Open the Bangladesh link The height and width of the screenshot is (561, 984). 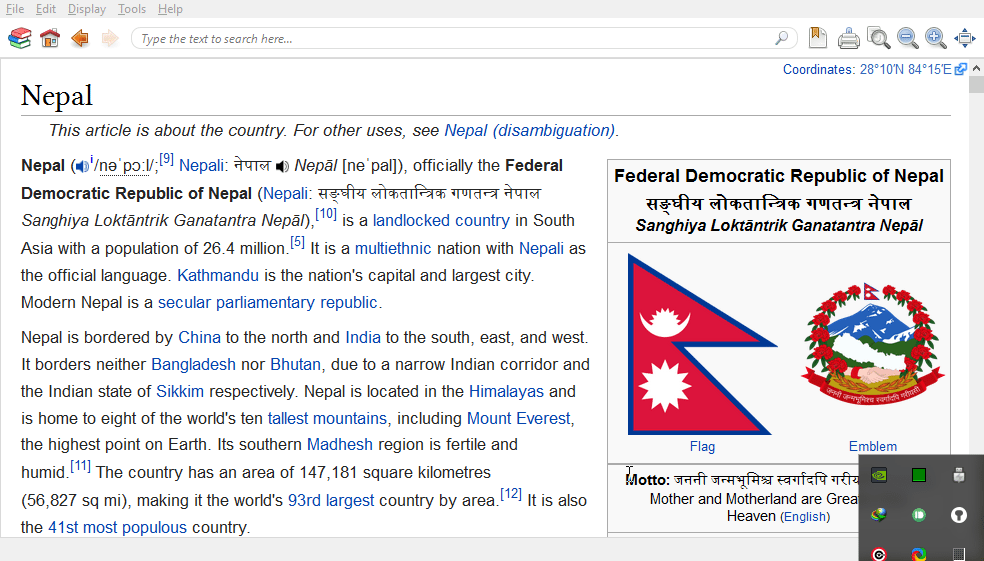[x=193, y=365]
